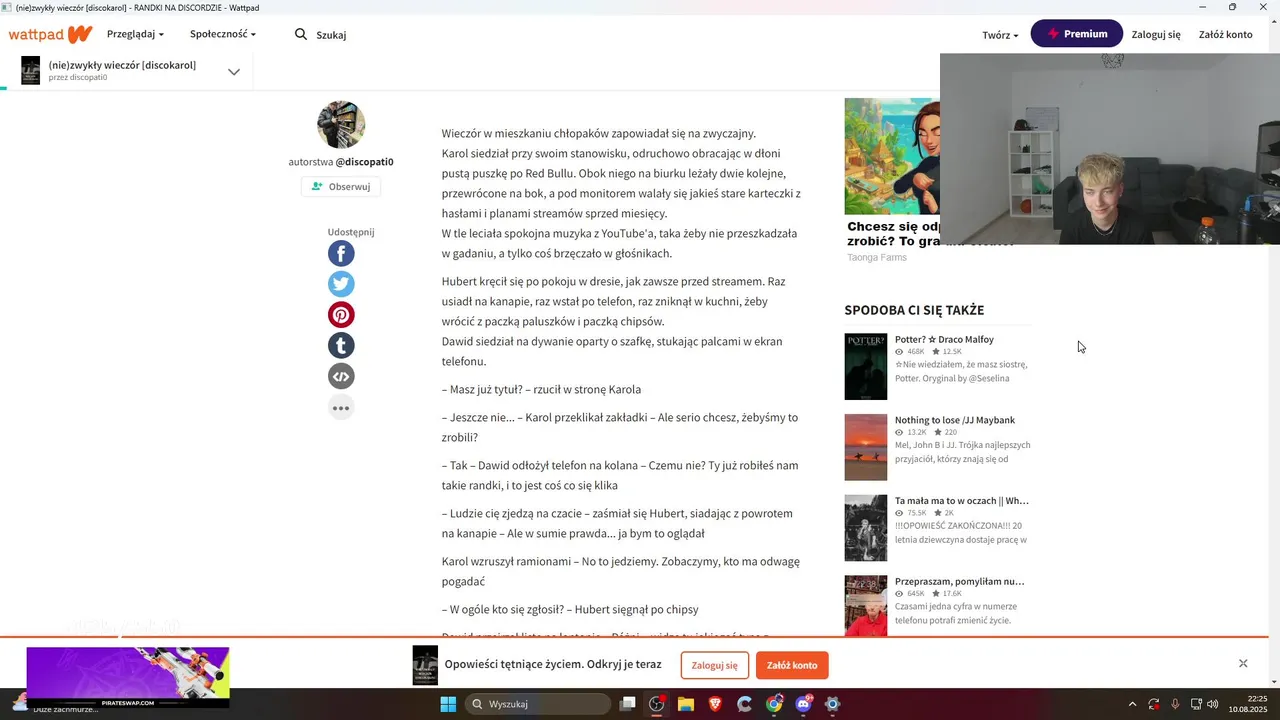The image size is (1280, 720).
Task: Click Załóż konto in header
Action: pyautogui.click(x=1225, y=34)
